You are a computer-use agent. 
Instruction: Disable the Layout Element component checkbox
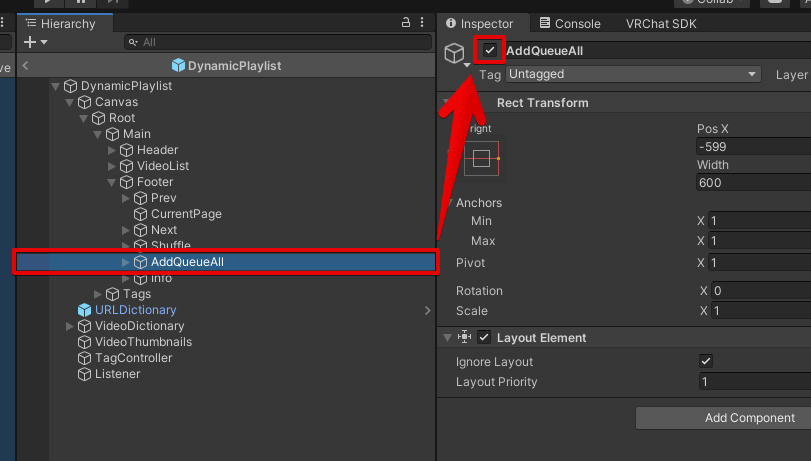pyautogui.click(x=484, y=338)
